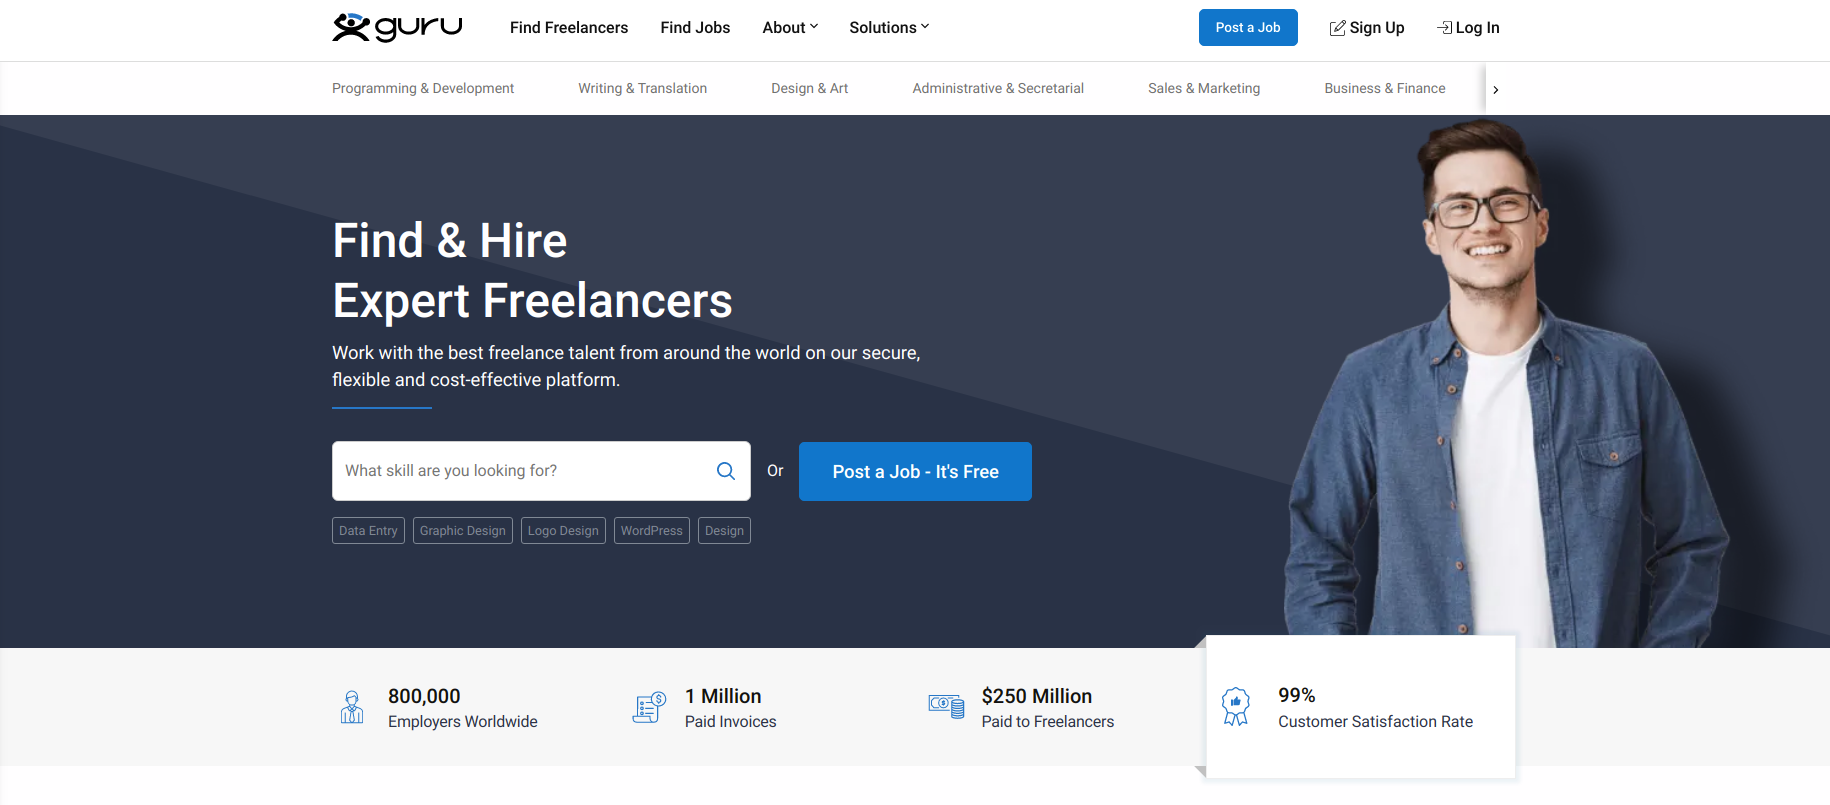Click the Sign Up pencil icon
This screenshot has width=1830, height=805.
[x=1337, y=28]
